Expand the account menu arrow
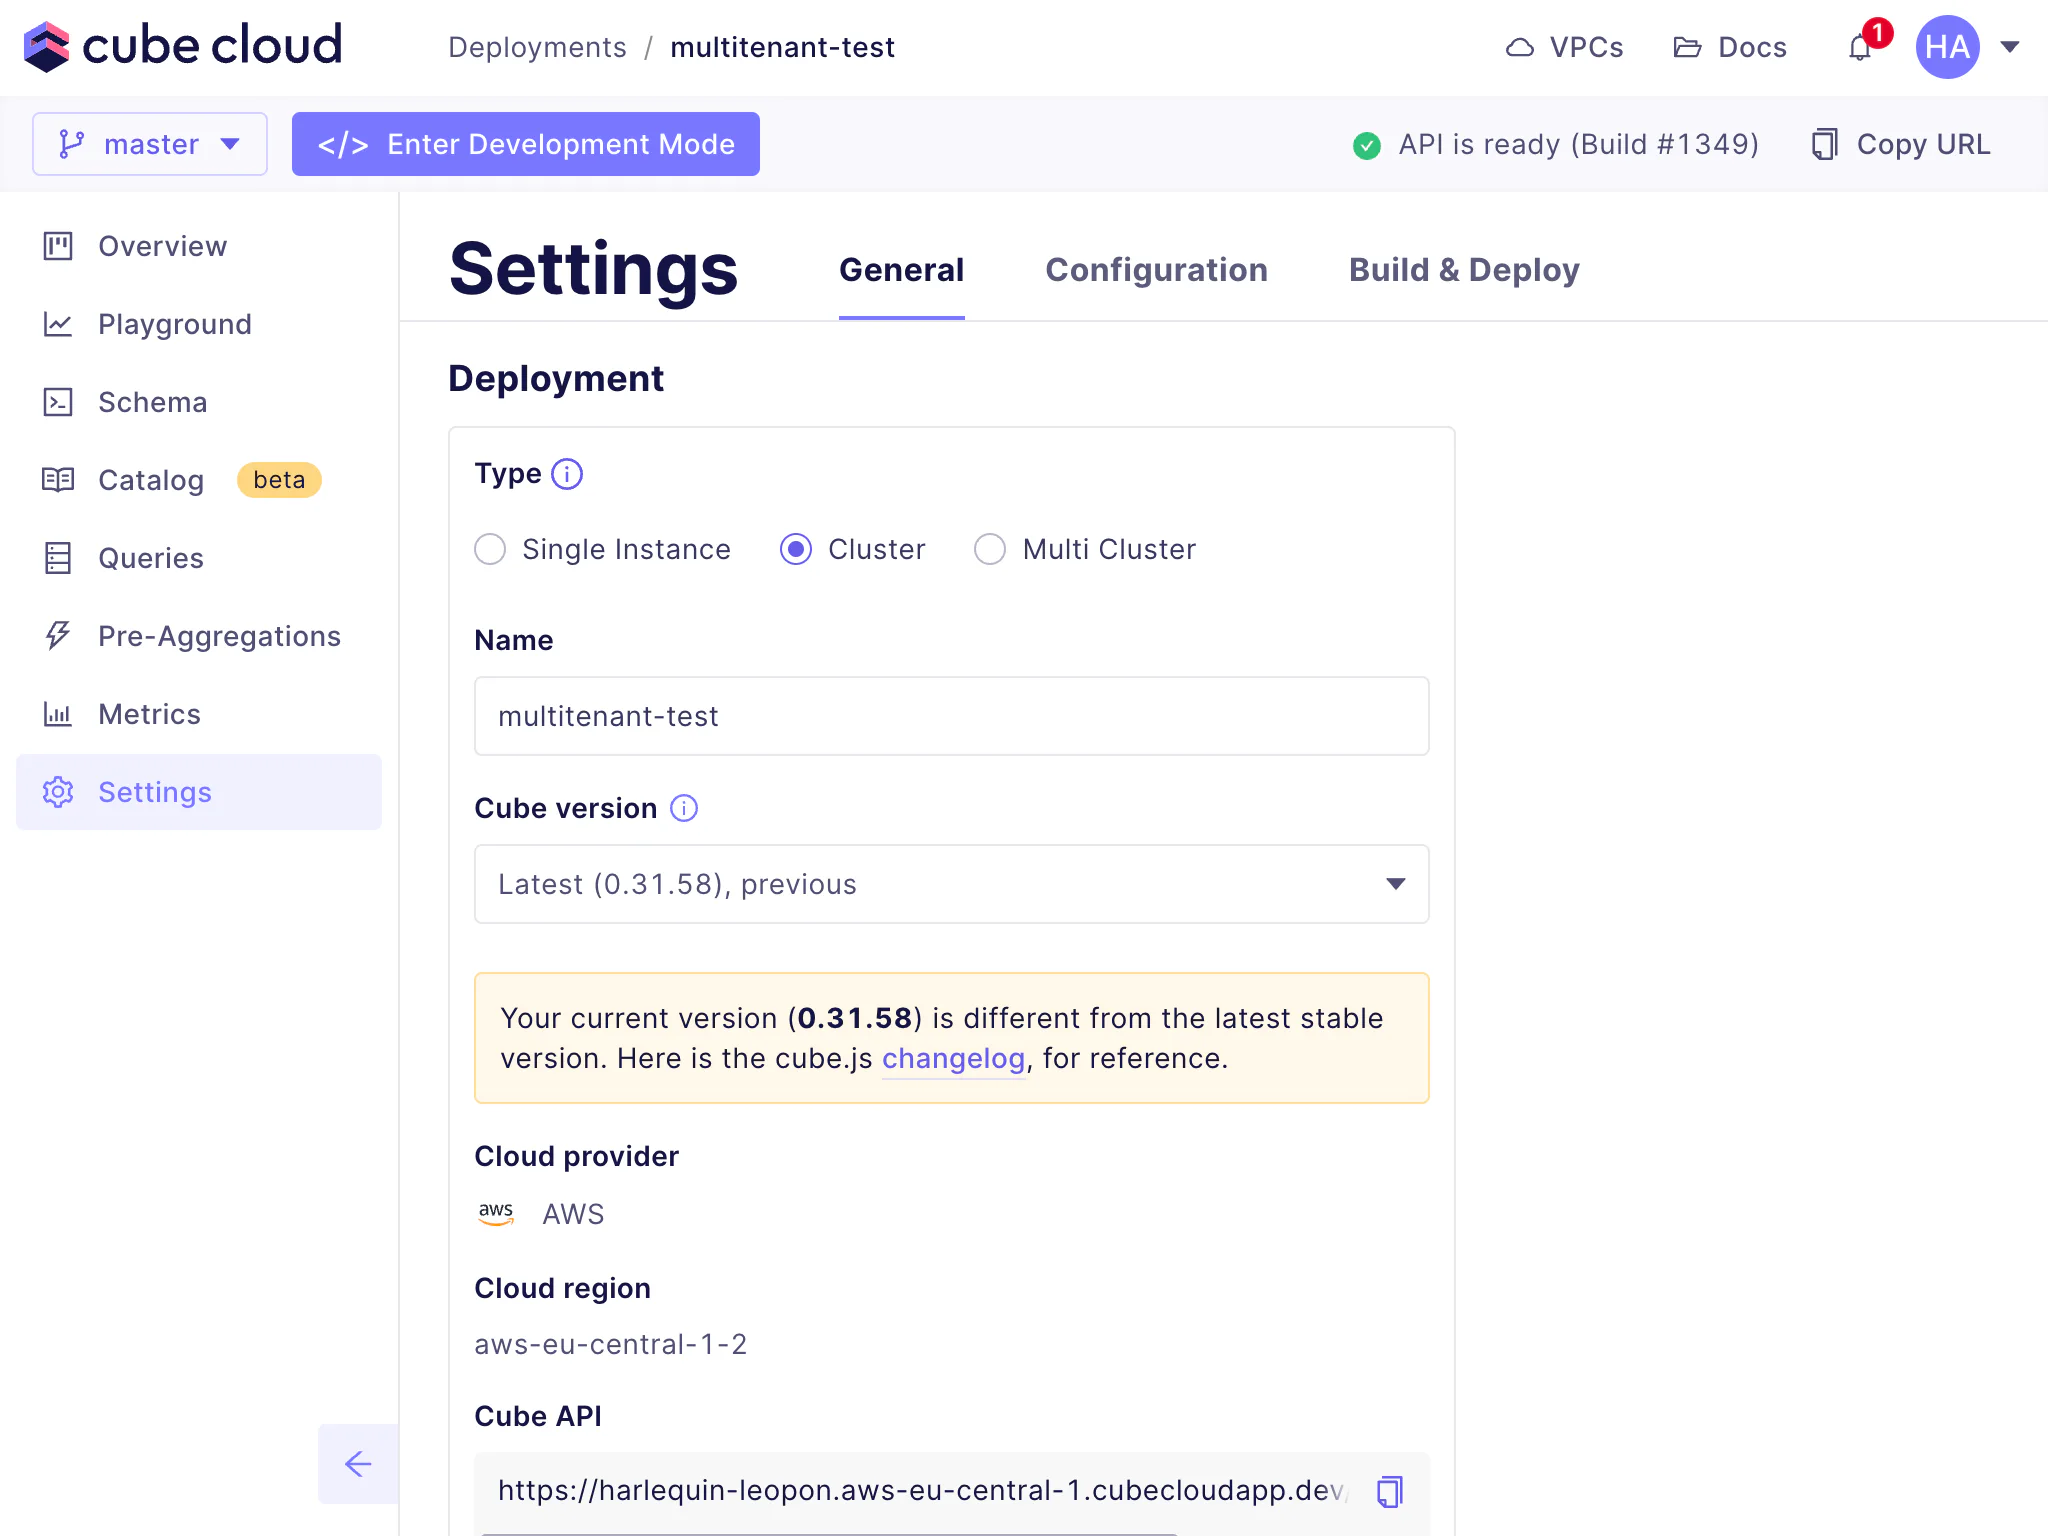This screenshot has height=1536, width=2048. point(2010,47)
